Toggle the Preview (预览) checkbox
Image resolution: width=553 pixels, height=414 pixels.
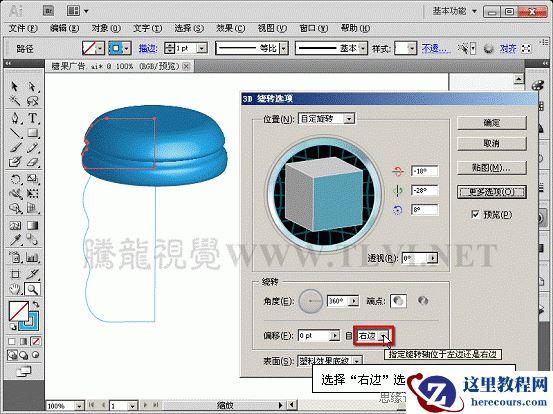(475, 214)
